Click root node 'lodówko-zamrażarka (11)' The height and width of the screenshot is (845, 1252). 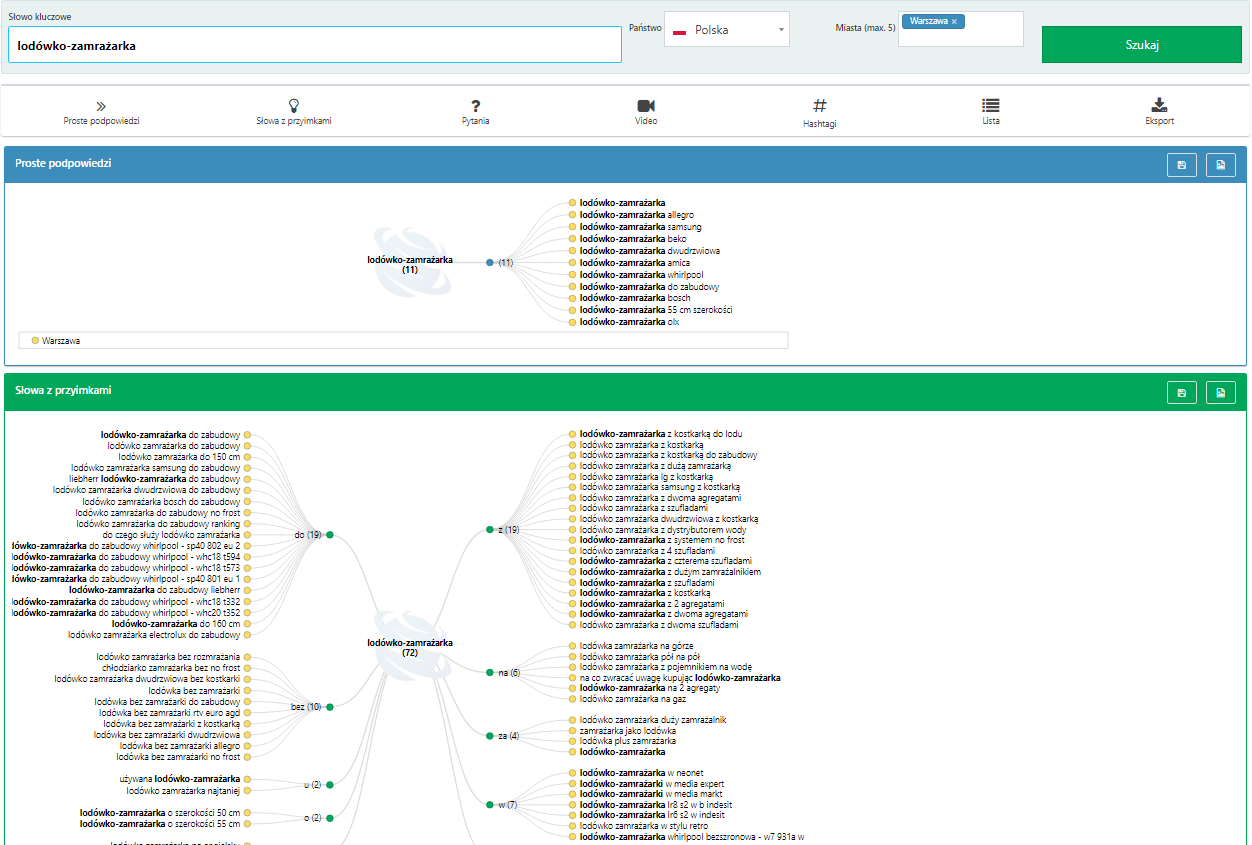coord(410,264)
